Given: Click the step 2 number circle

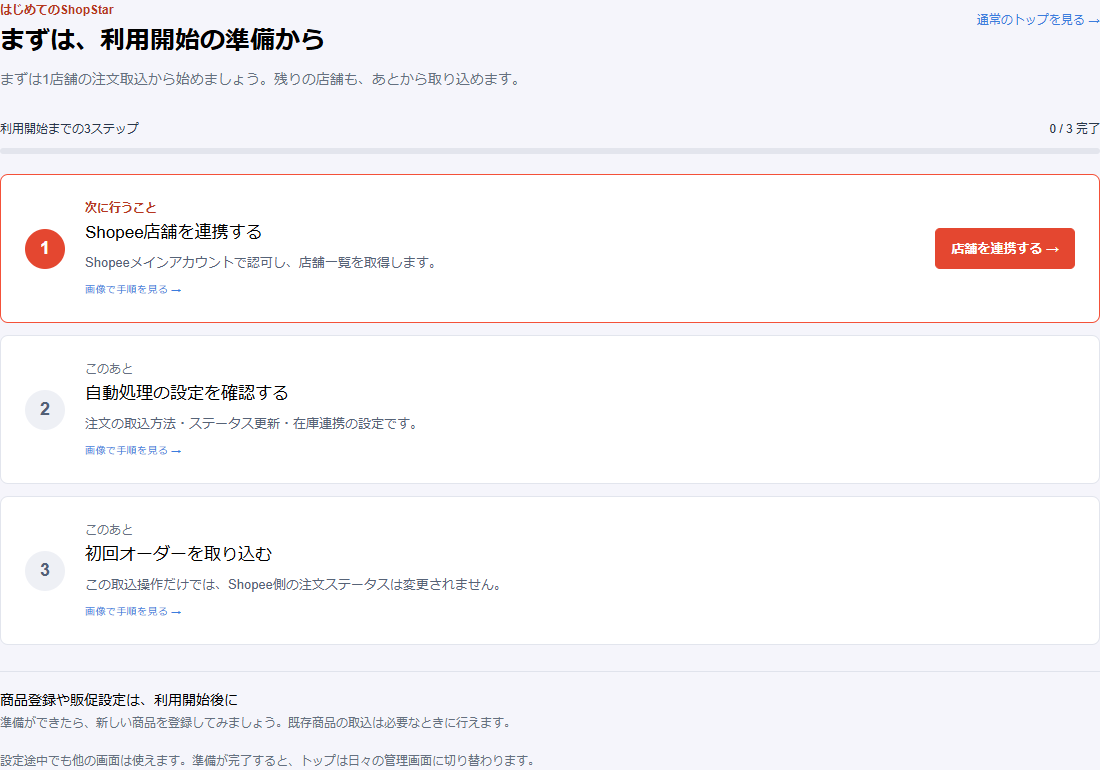Looking at the screenshot, I should click(45, 410).
